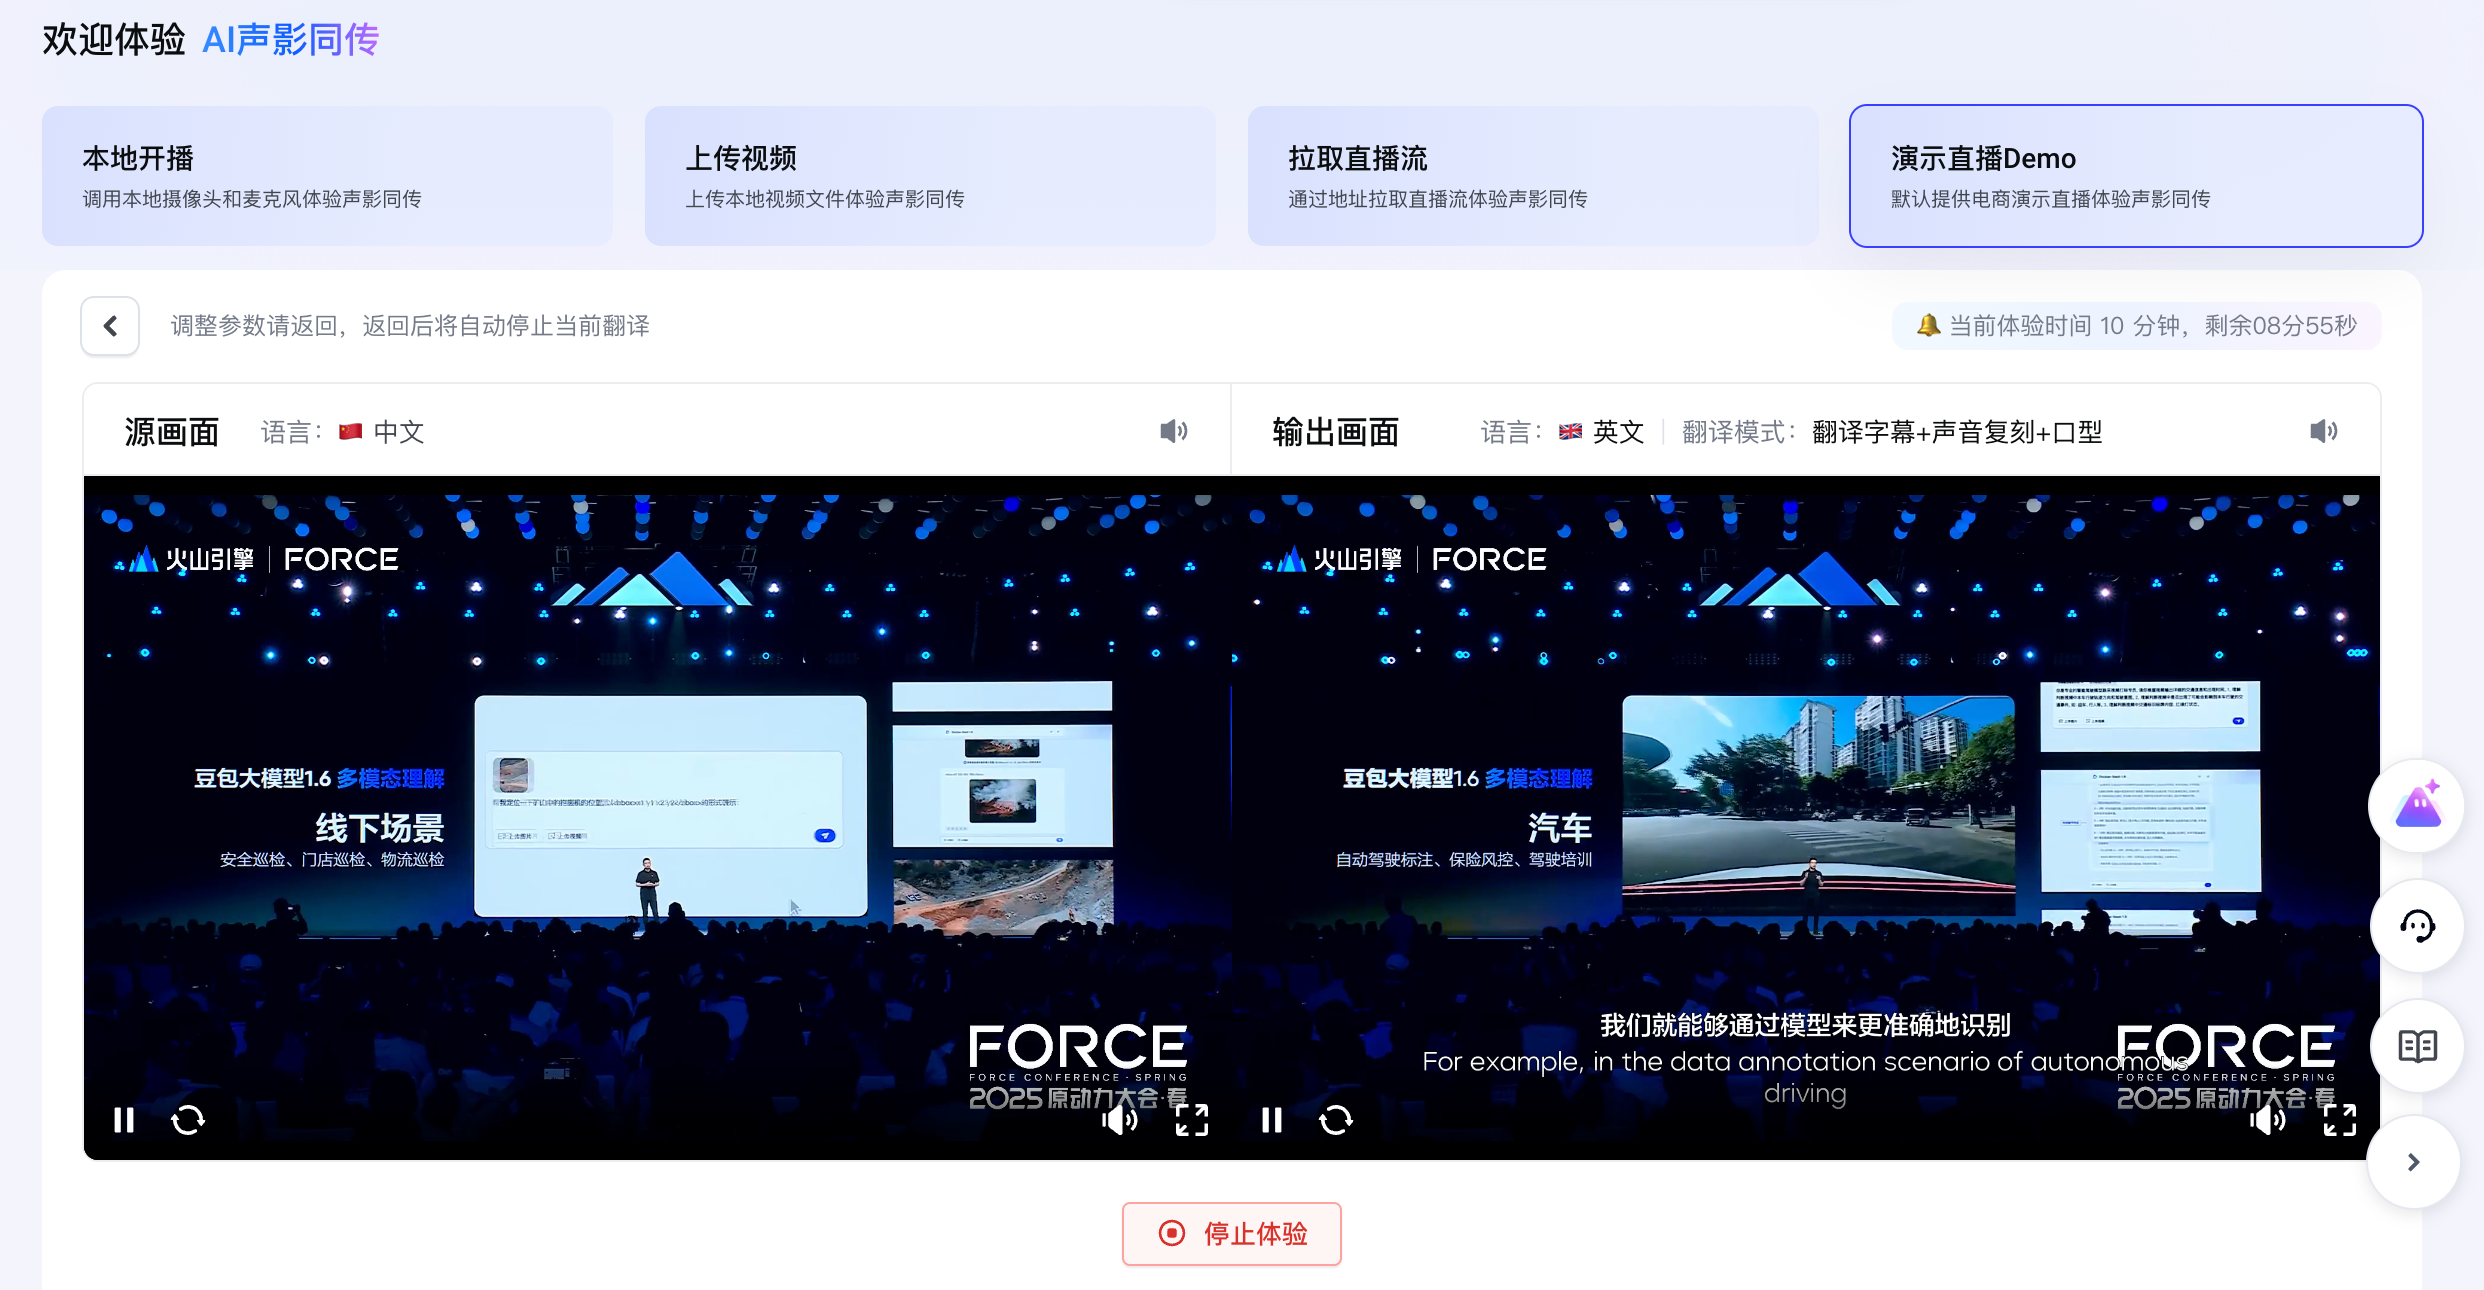Click the China flag beside 中文
The width and height of the screenshot is (2484, 1290).
(350, 432)
